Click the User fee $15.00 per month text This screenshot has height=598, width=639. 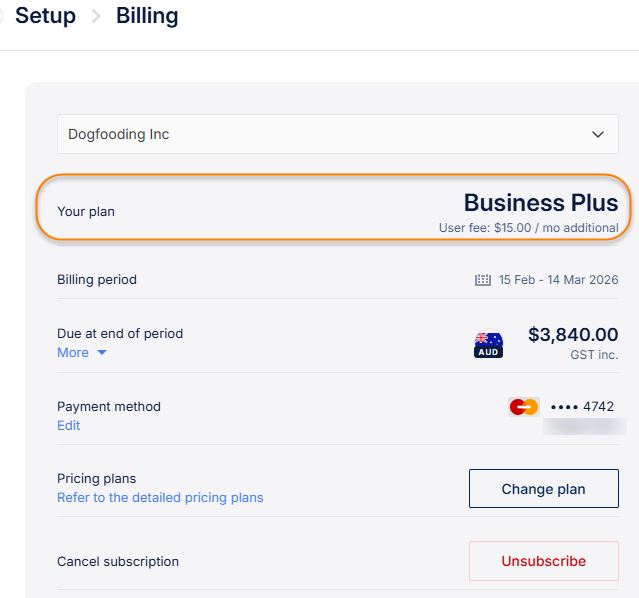point(528,228)
